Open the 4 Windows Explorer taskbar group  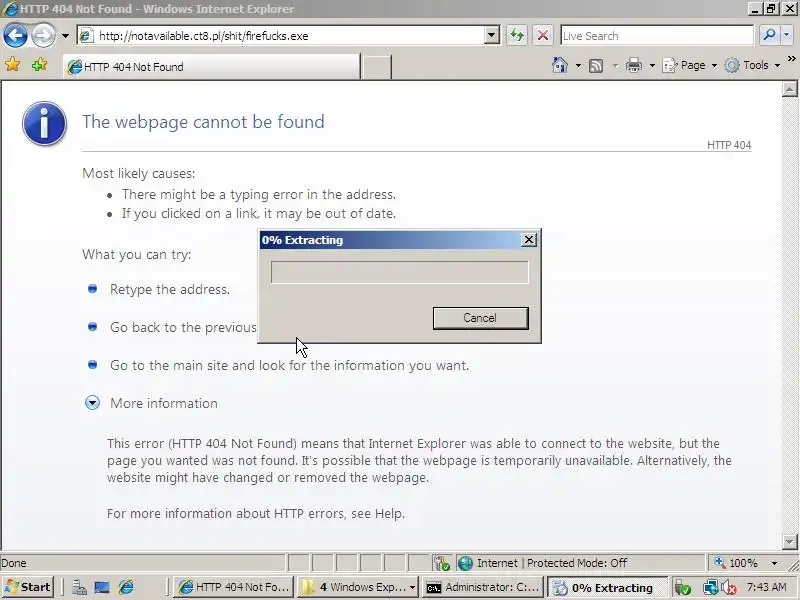(359, 587)
